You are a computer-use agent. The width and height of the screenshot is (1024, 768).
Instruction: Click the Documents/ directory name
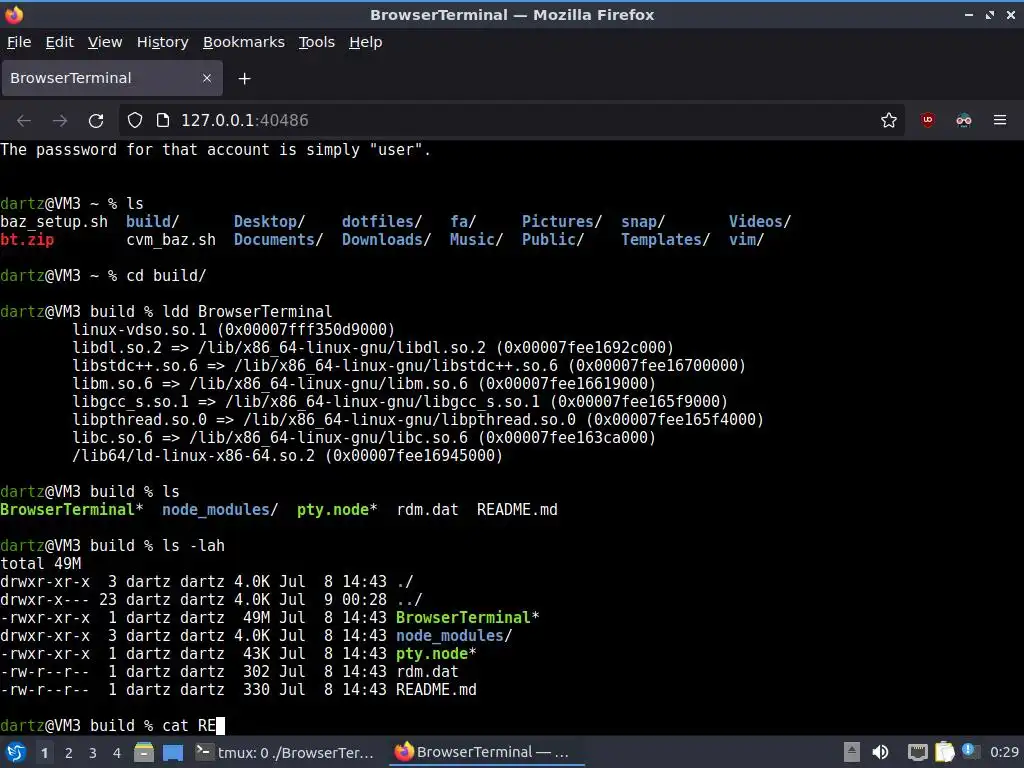click(x=279, y=240)
